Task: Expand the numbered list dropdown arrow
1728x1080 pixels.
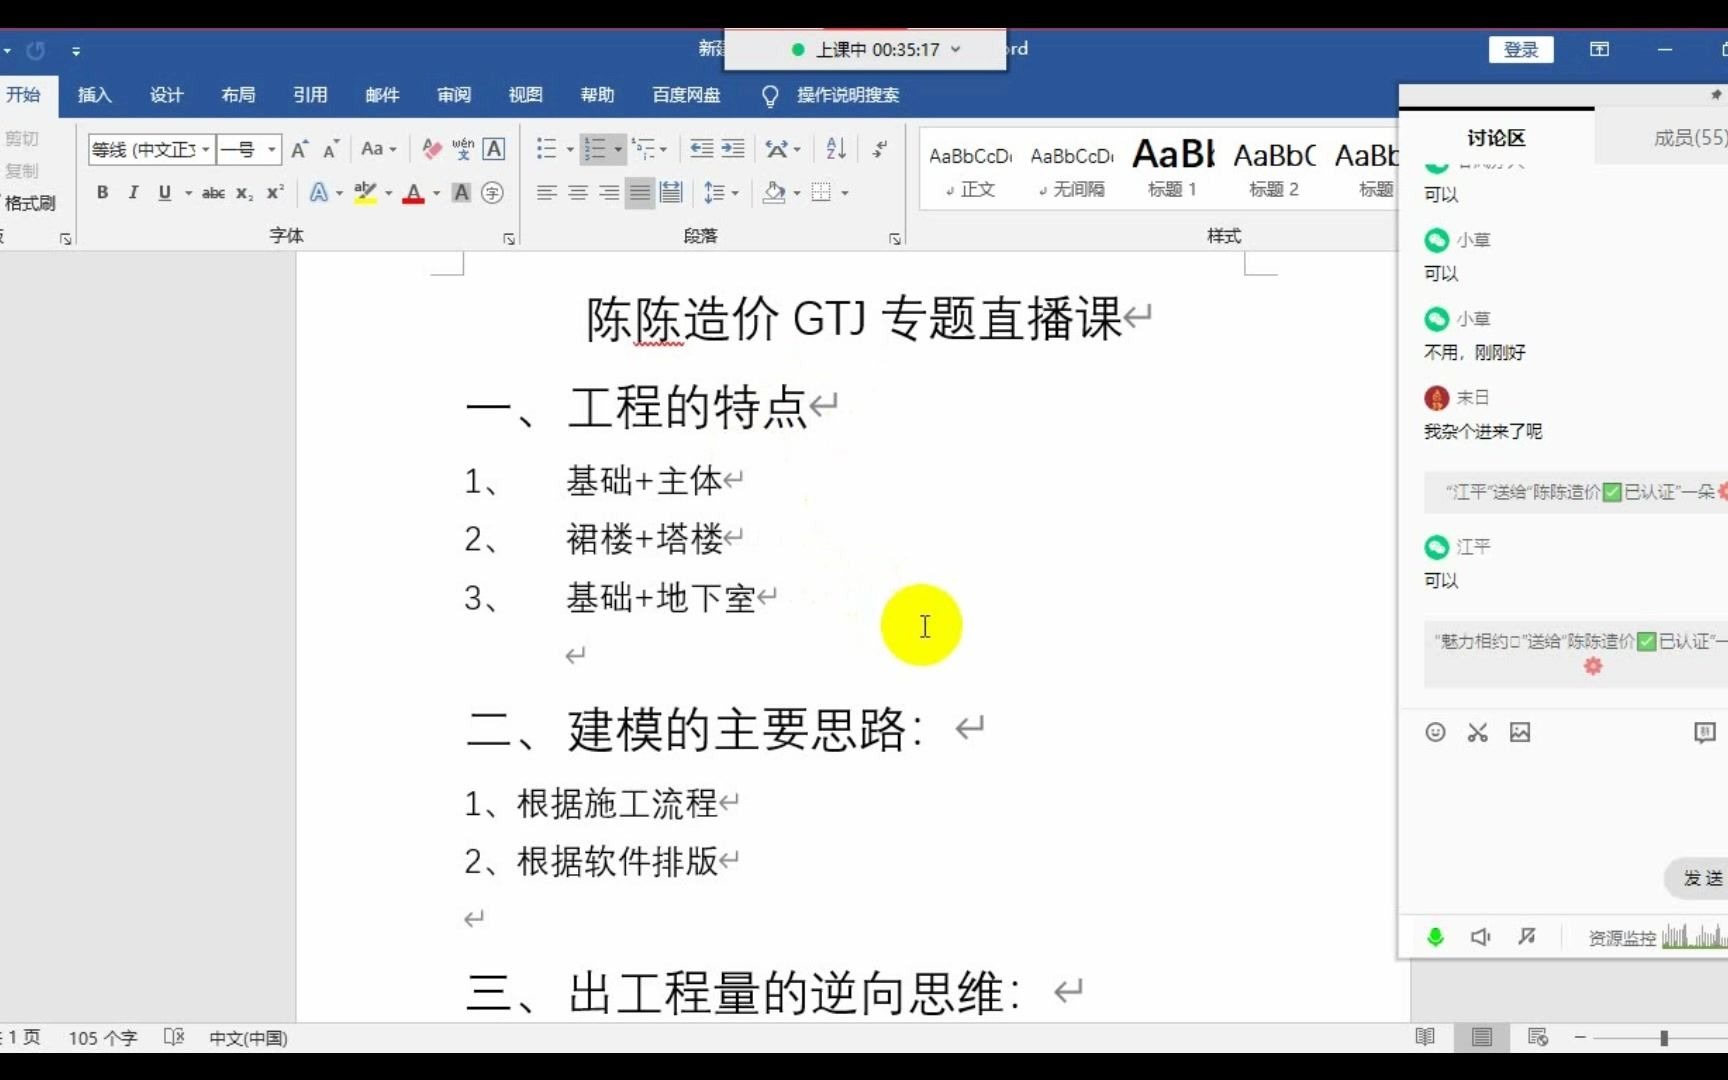Action: coord(617,148)
